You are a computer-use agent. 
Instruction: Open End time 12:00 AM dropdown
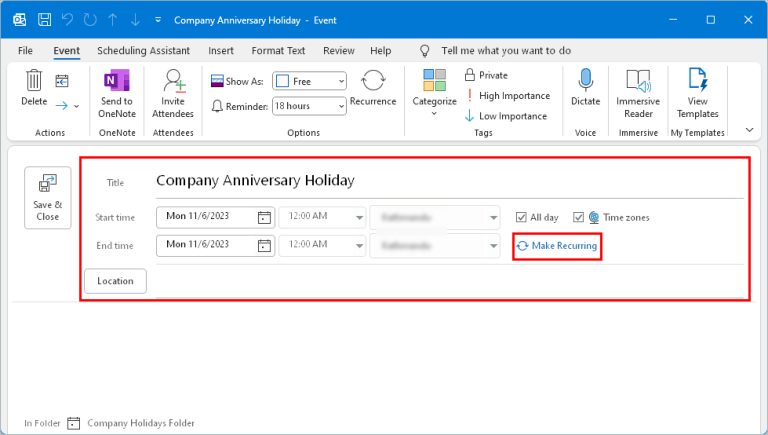pos(322,245)
